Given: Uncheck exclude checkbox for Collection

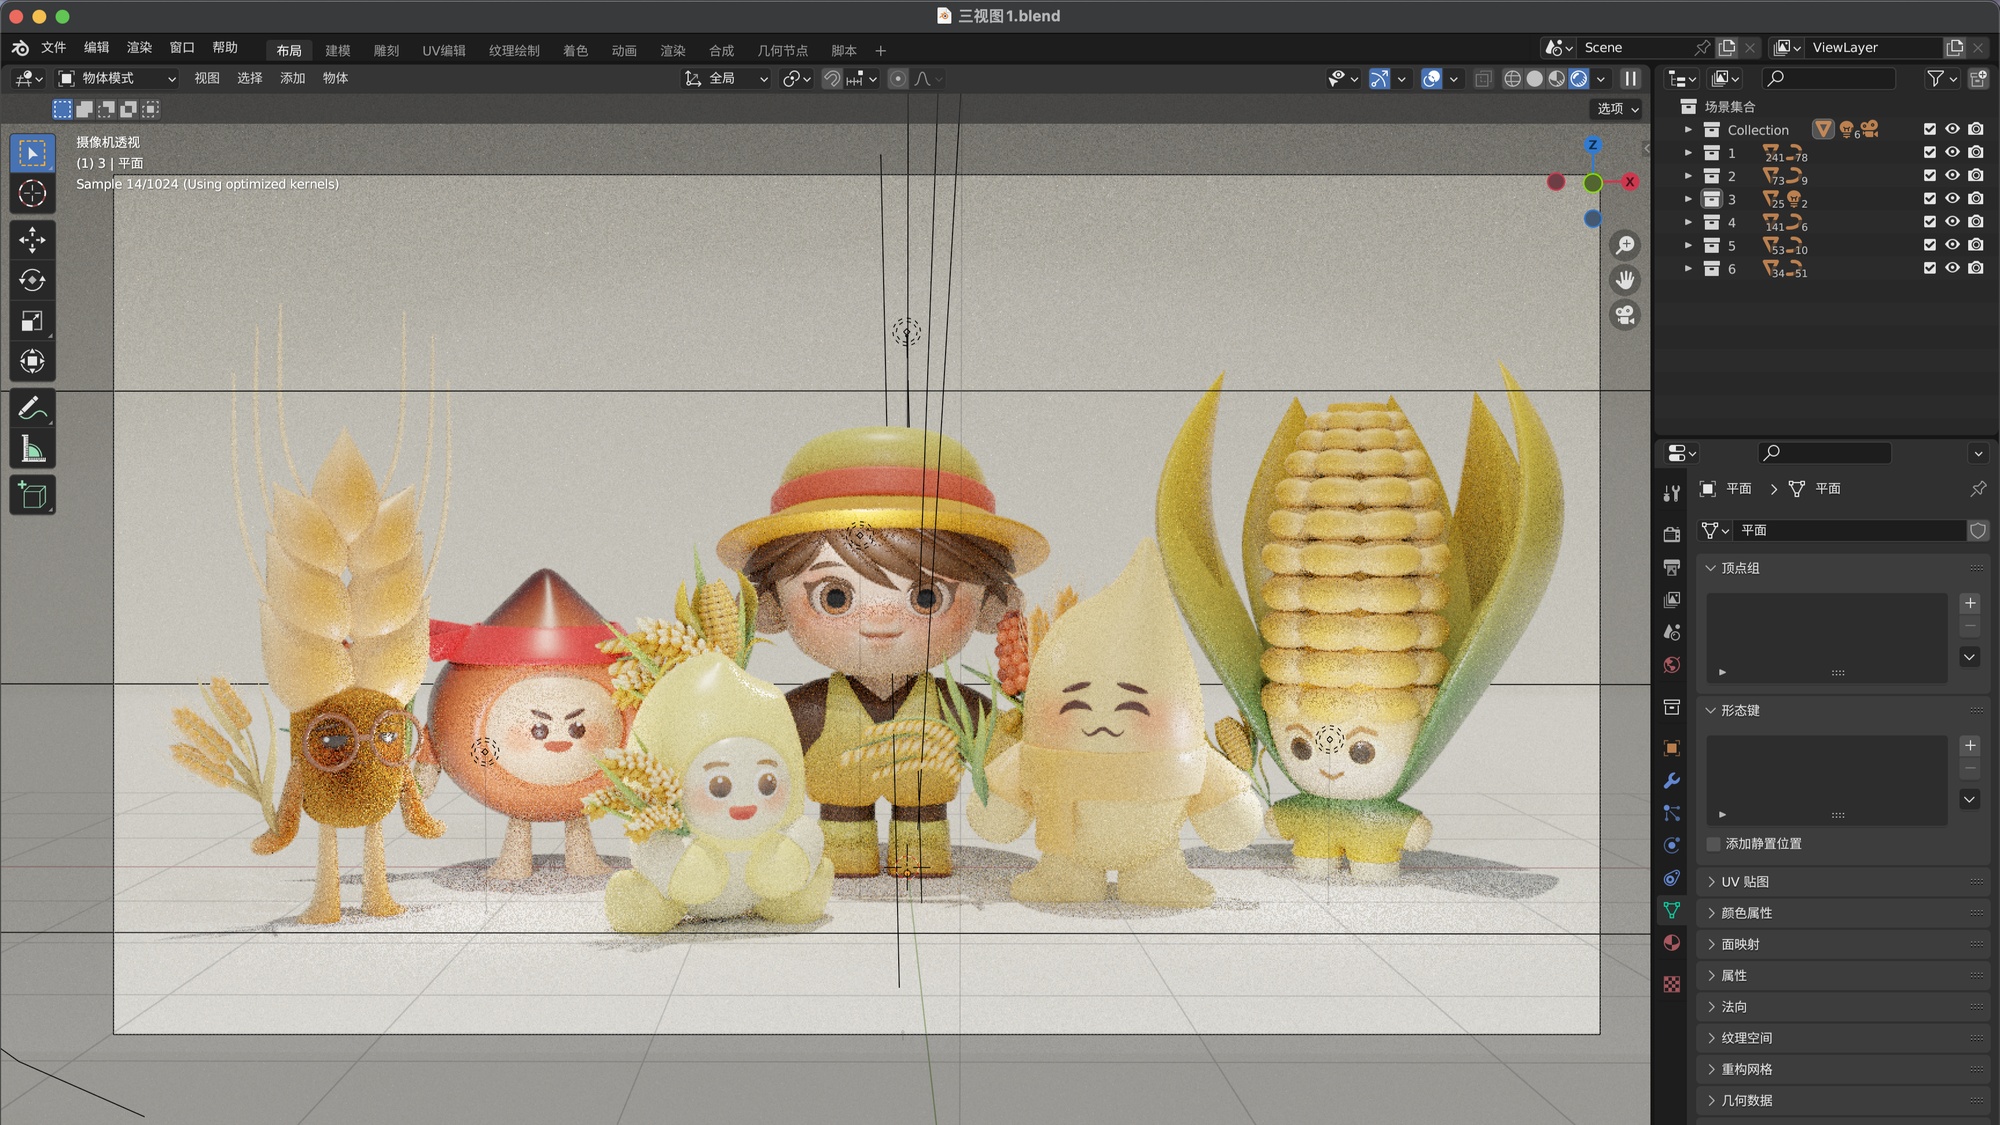Looking at the screenshot, I should 1930,129.
